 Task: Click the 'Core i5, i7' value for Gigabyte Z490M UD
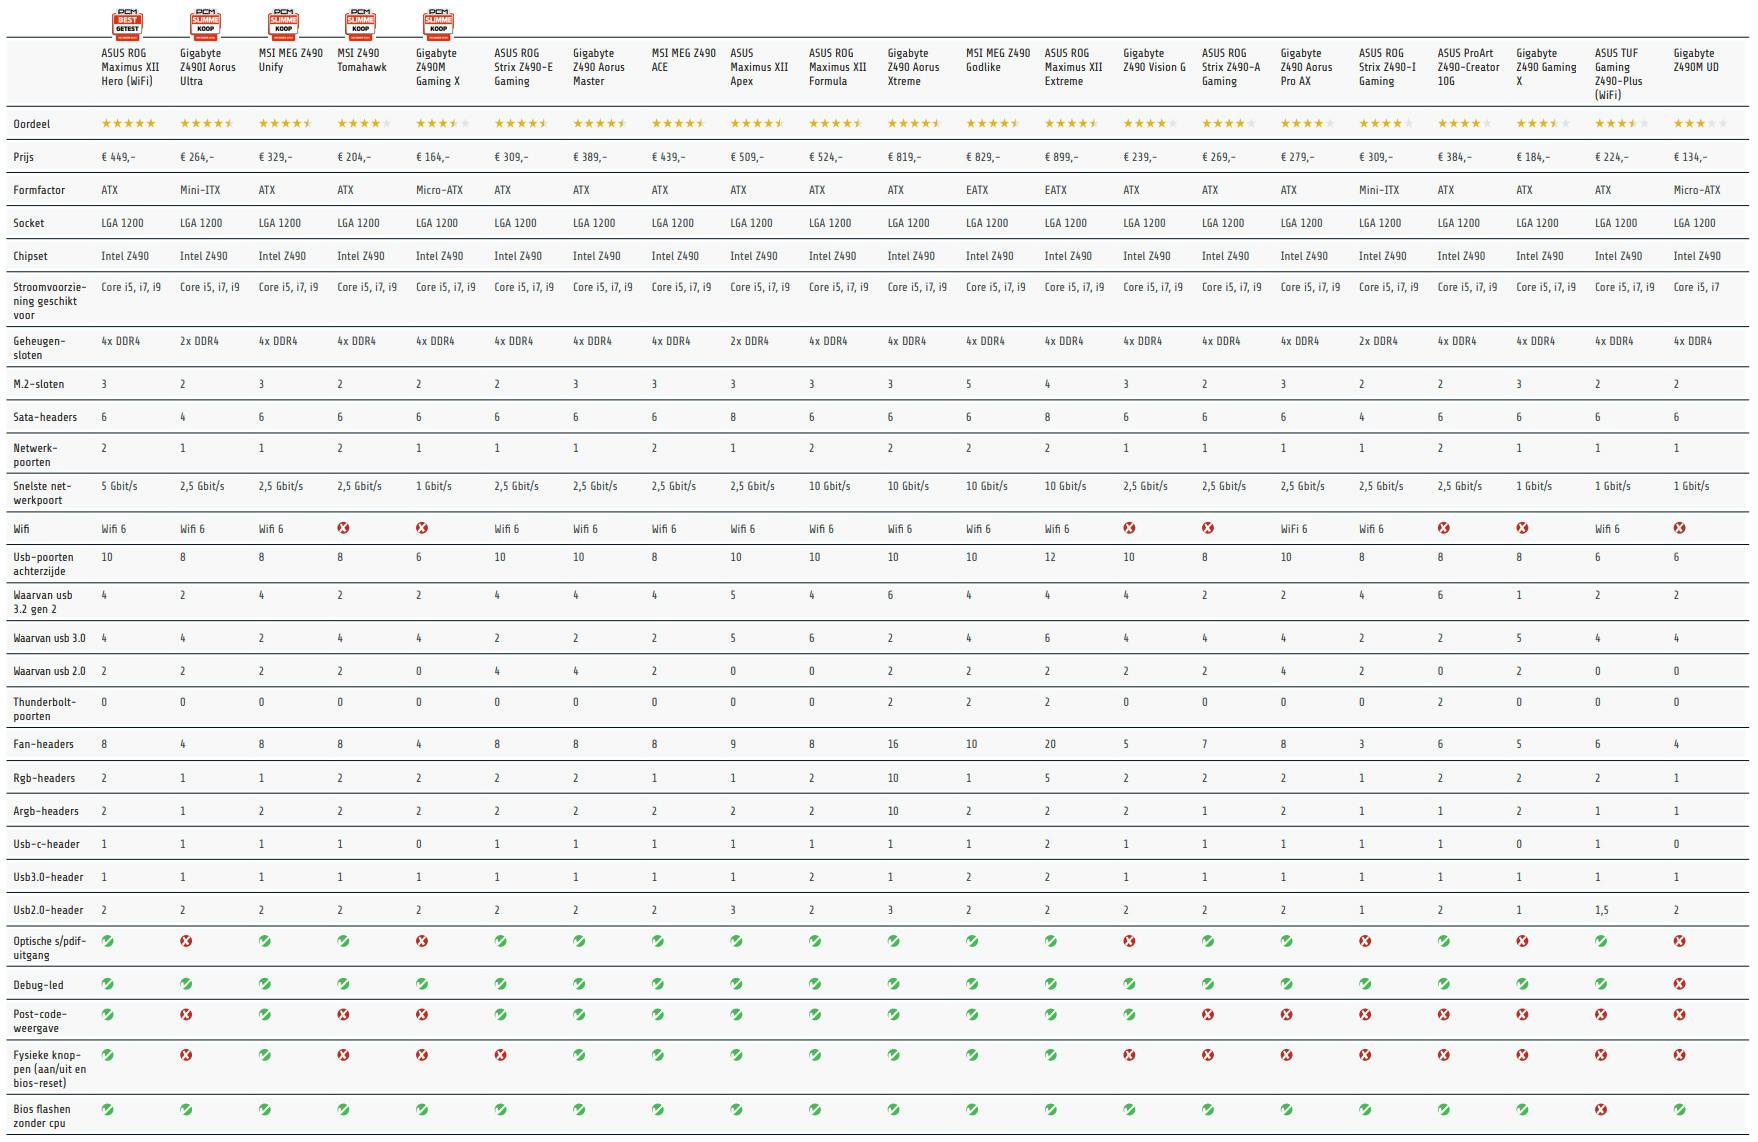coord(1697,287)
